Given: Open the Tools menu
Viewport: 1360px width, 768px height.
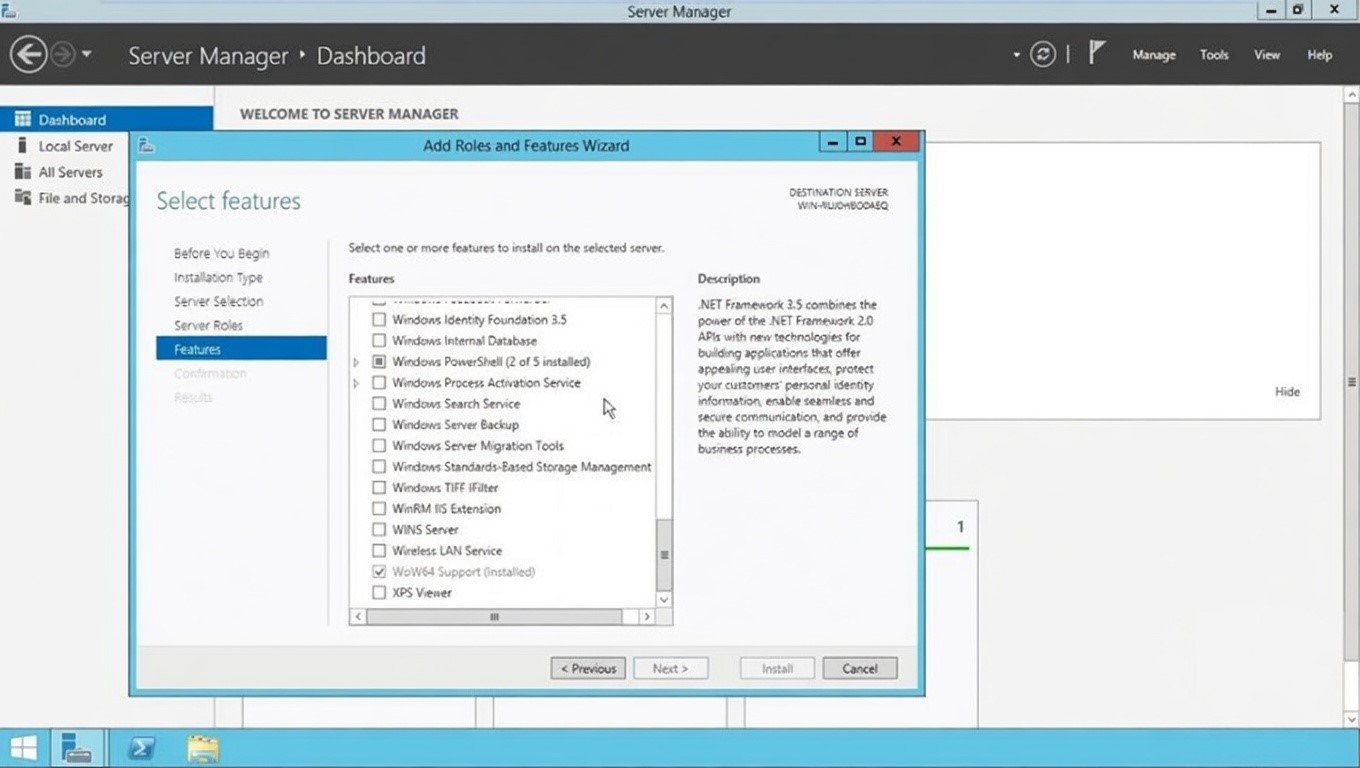Looking at the screenshot, I should tap(1214, 55).
